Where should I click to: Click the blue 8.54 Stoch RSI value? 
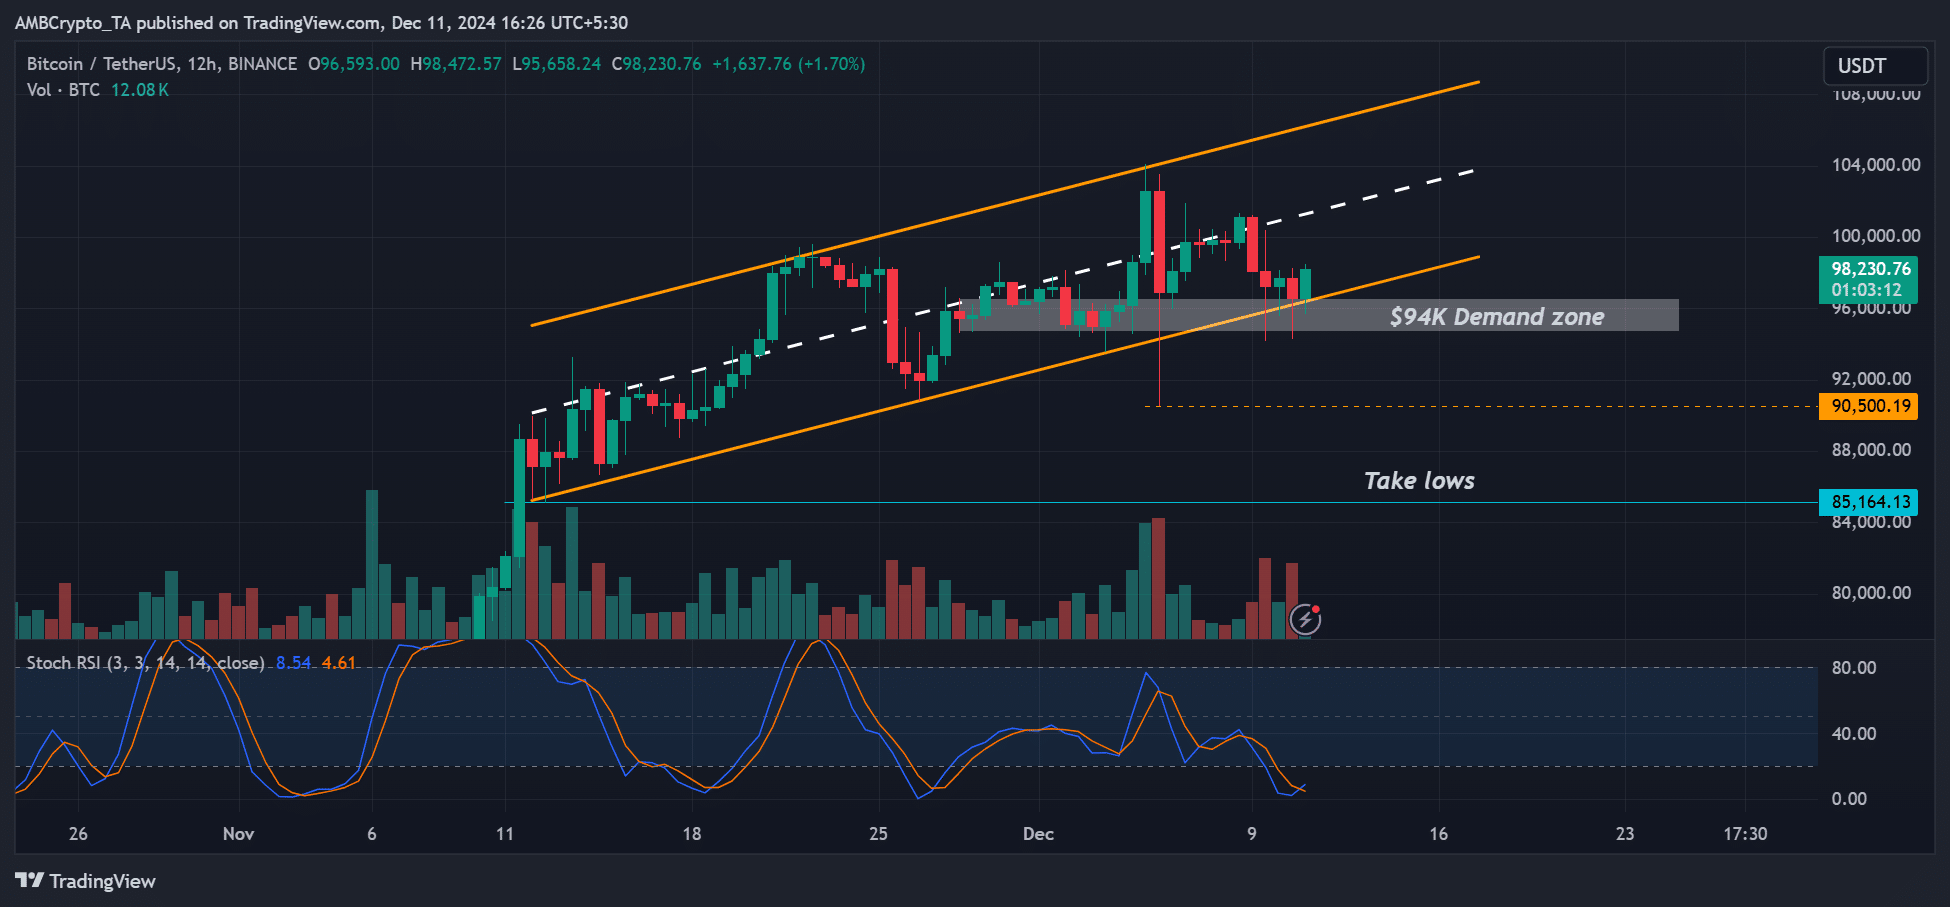293,663
